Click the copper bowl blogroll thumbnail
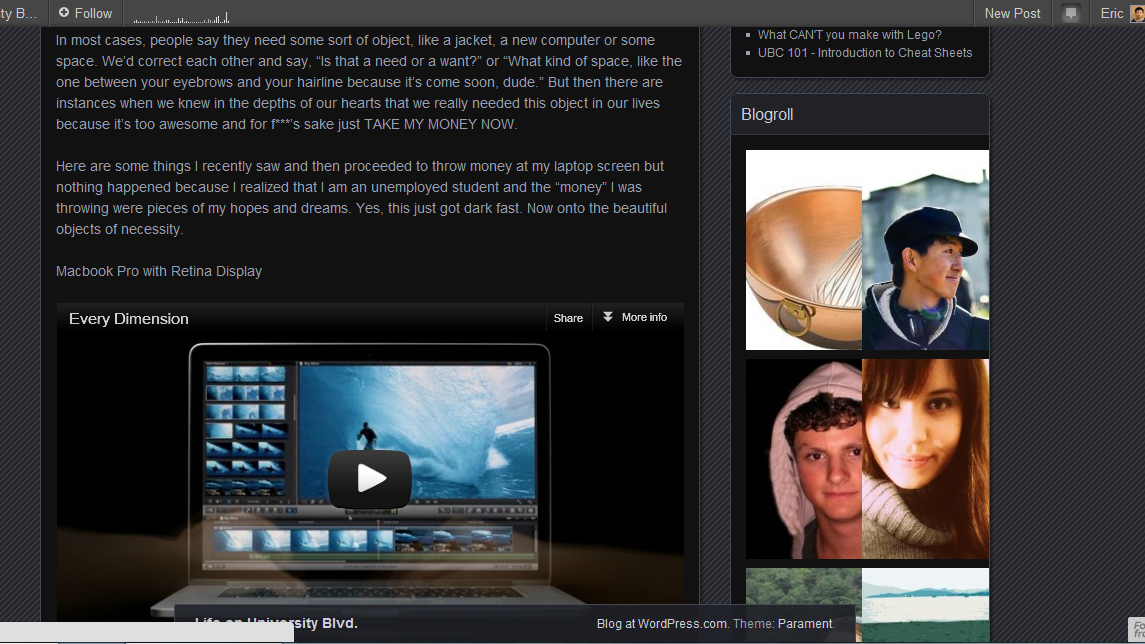The image size is (1145, 644). click(804, 250)
